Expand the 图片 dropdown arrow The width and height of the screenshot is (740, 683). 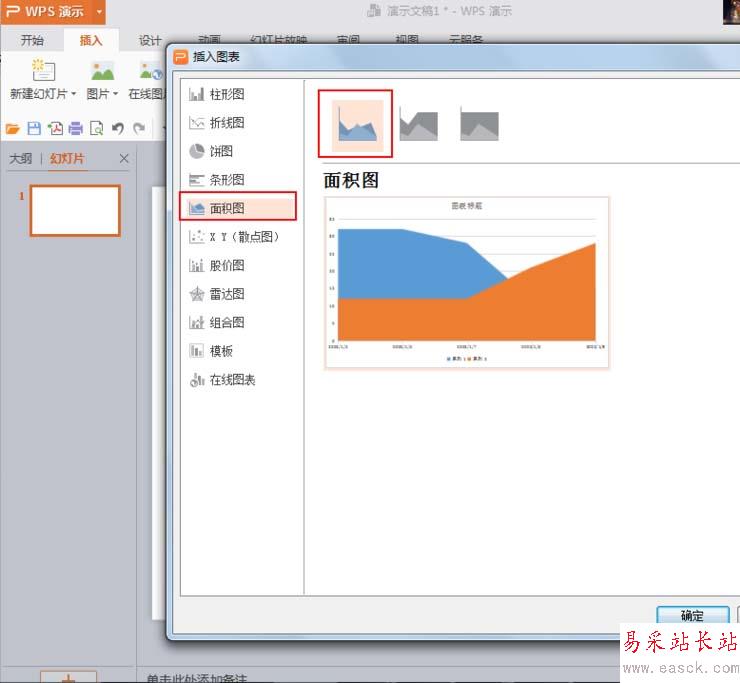115,94
